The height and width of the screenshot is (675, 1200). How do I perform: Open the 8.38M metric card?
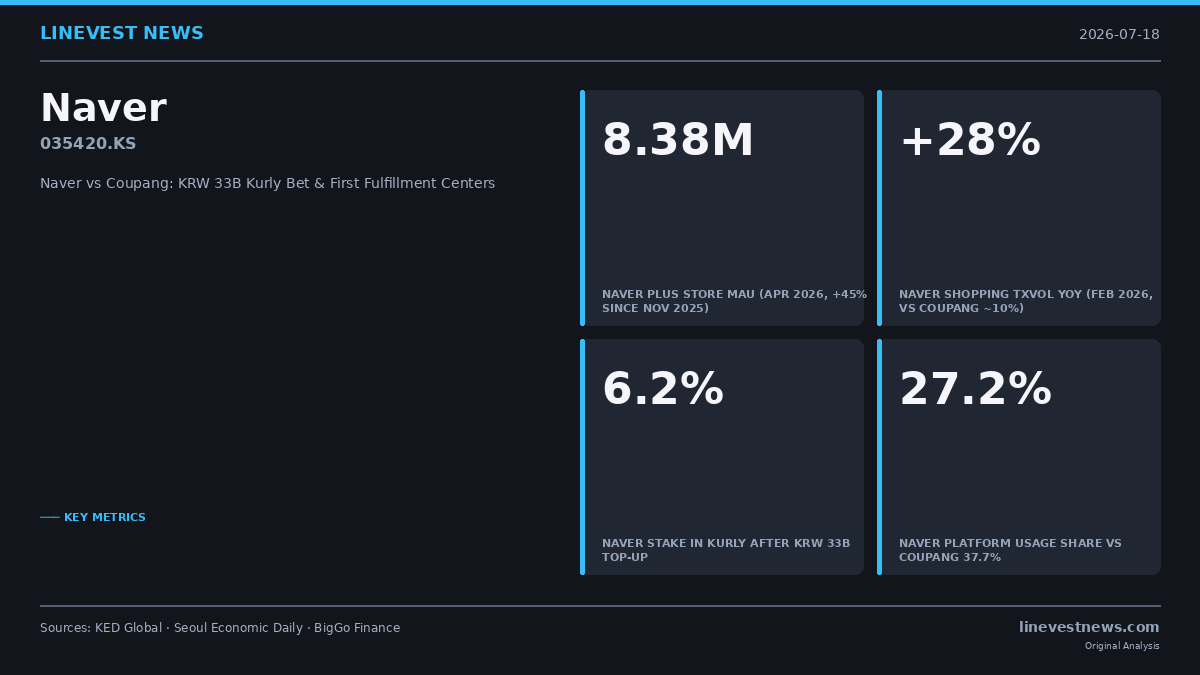pyautogui.click(x=722, y=208)
